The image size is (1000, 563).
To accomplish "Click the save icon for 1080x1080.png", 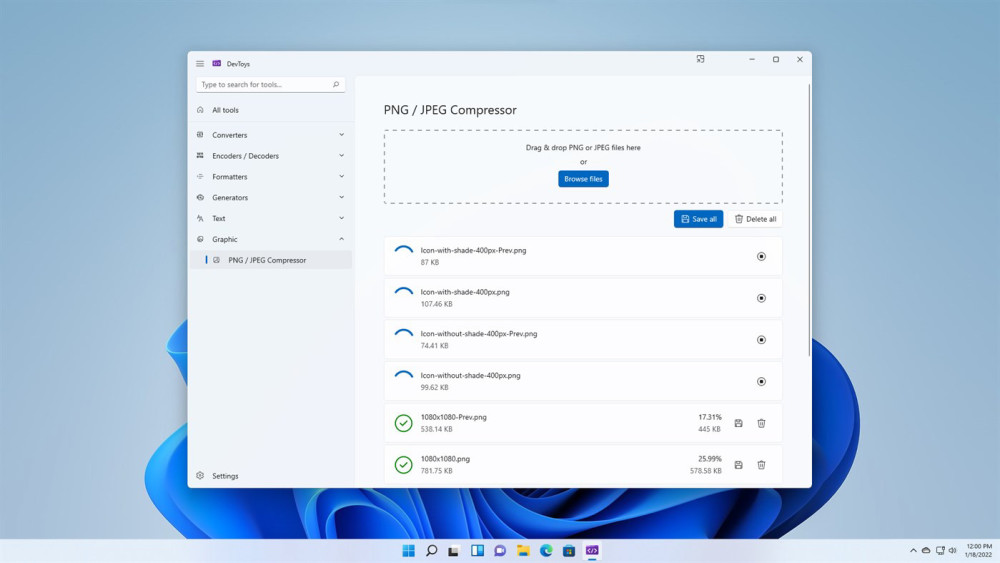I will pyautogui.click(x=738, y=465).
